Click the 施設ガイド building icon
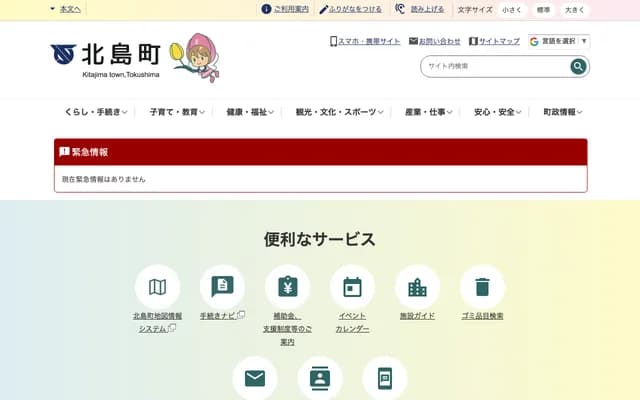The height and width of the screenshot is (400, 640). pyautogui.click(x=417, y=287)
